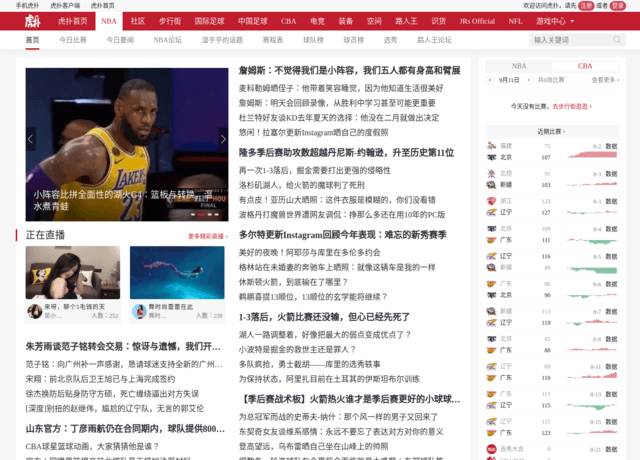
Task: Open the NBA论坛 sub-tab
Action: tap(167, 40)
